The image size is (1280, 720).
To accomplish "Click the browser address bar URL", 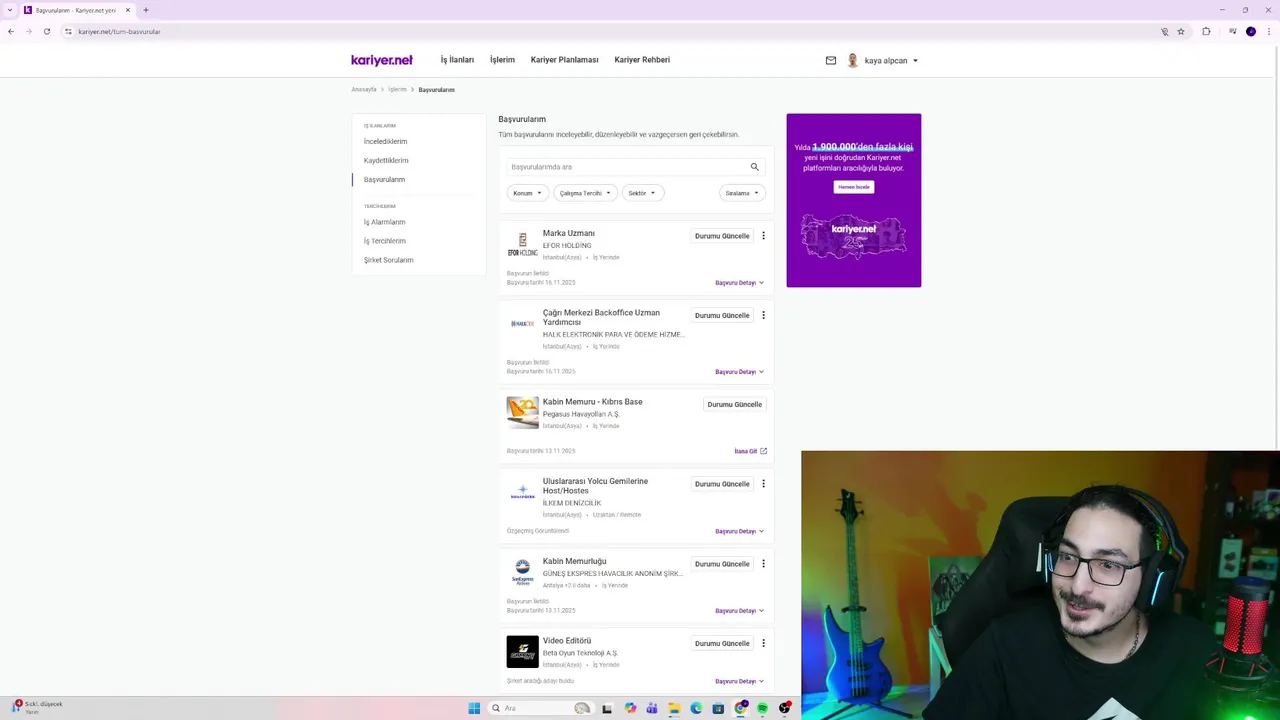I will pos(119,31).
